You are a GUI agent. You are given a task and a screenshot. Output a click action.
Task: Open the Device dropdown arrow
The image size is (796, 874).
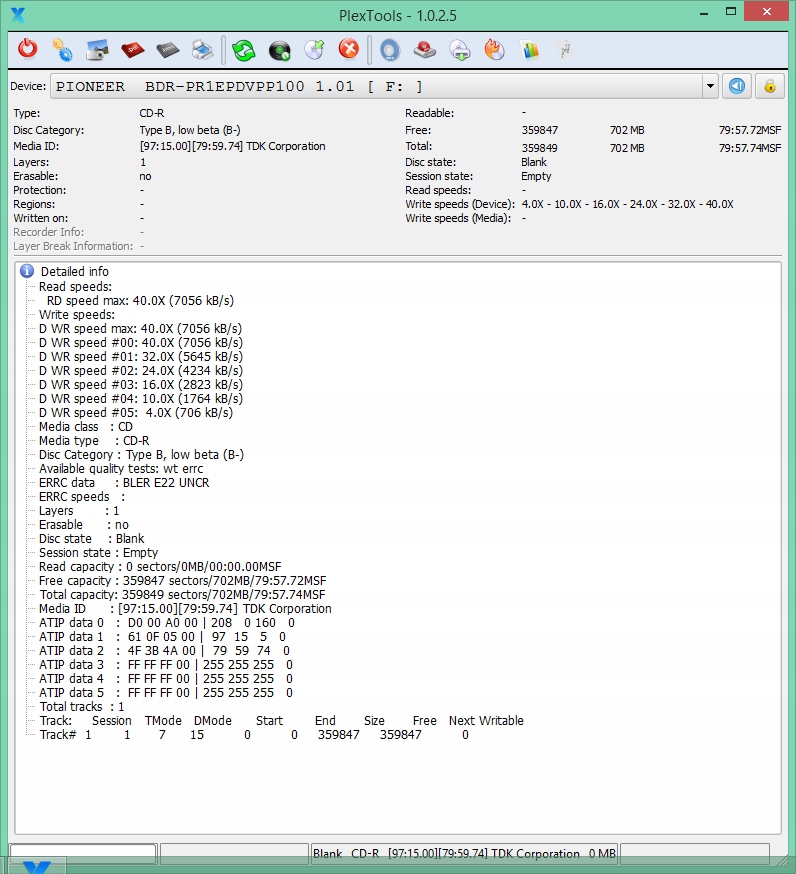[x=710, y=86]
